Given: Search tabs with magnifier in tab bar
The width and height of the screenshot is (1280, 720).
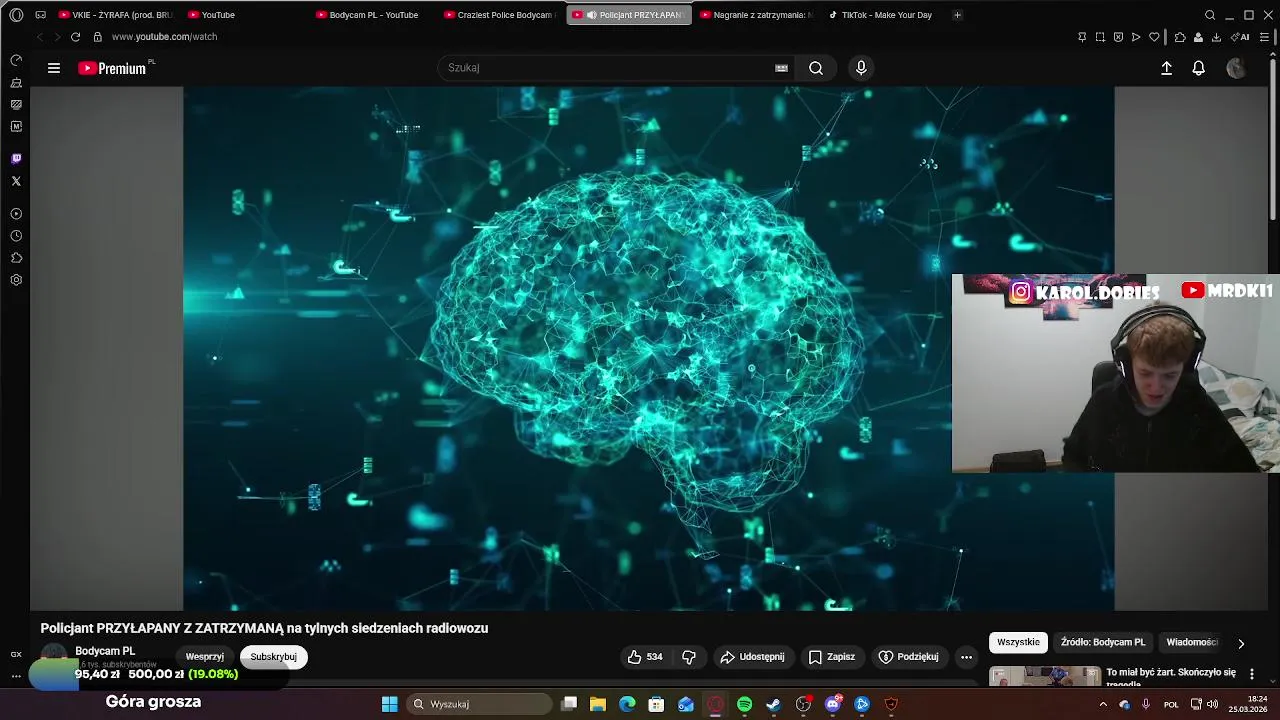Looking at the screenshot, I should (x=1210, y=15).
